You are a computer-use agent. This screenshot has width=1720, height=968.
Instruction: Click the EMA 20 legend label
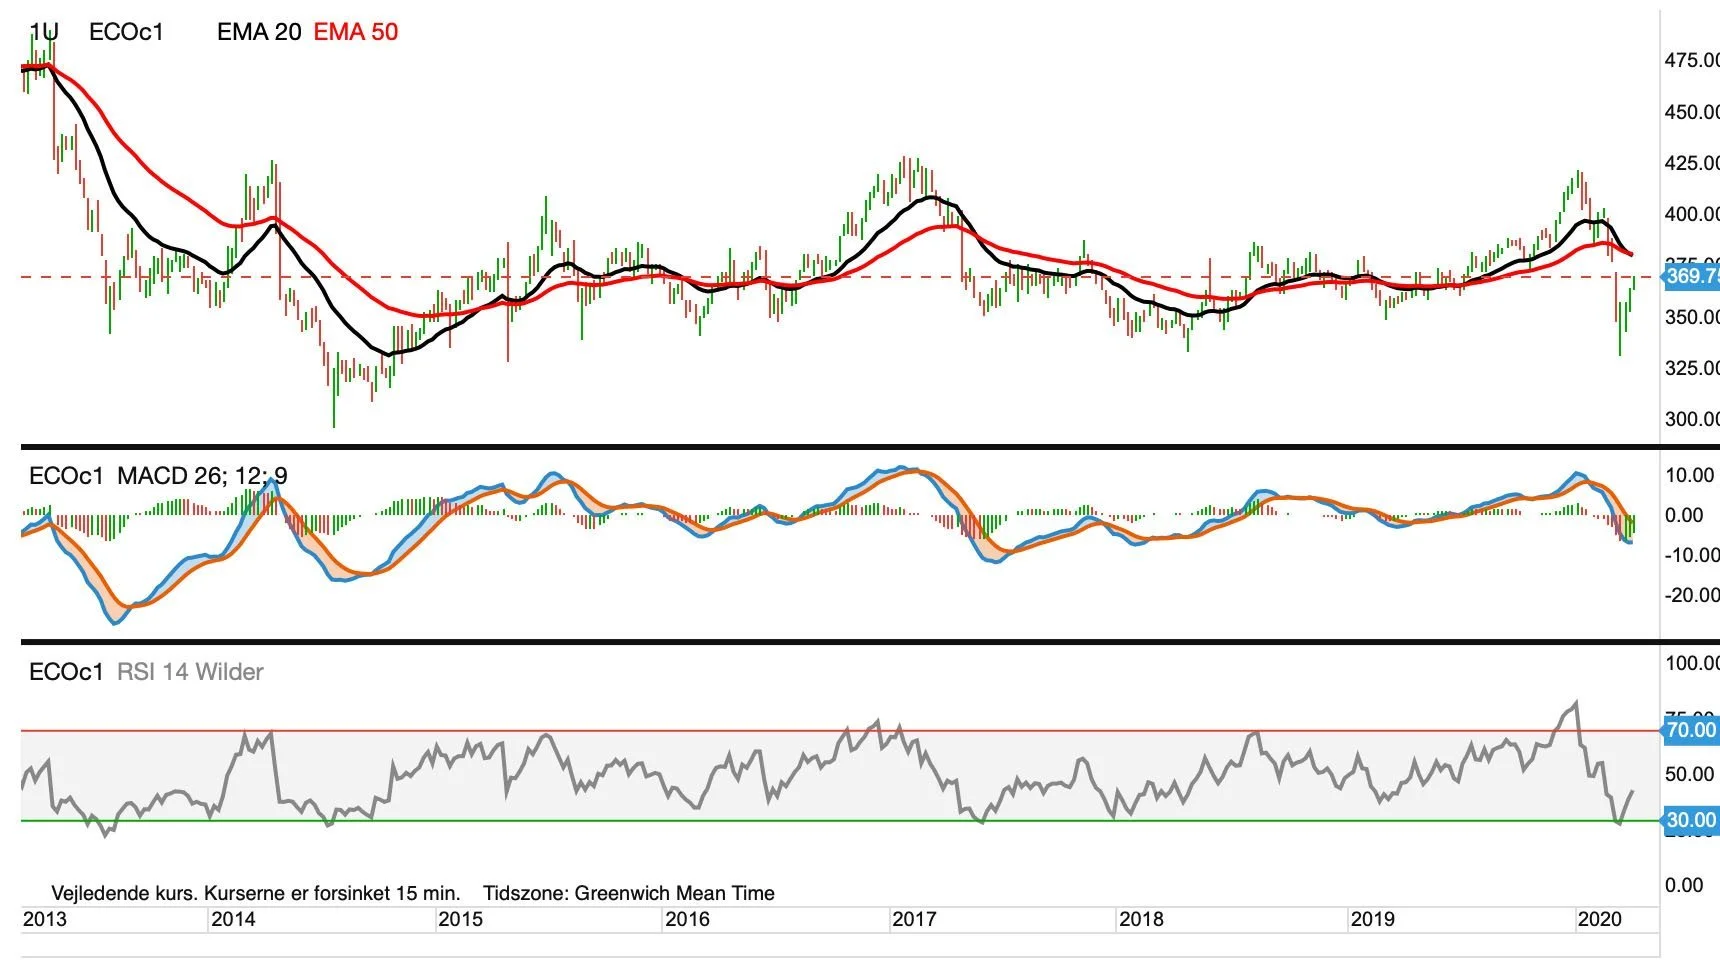259,32
